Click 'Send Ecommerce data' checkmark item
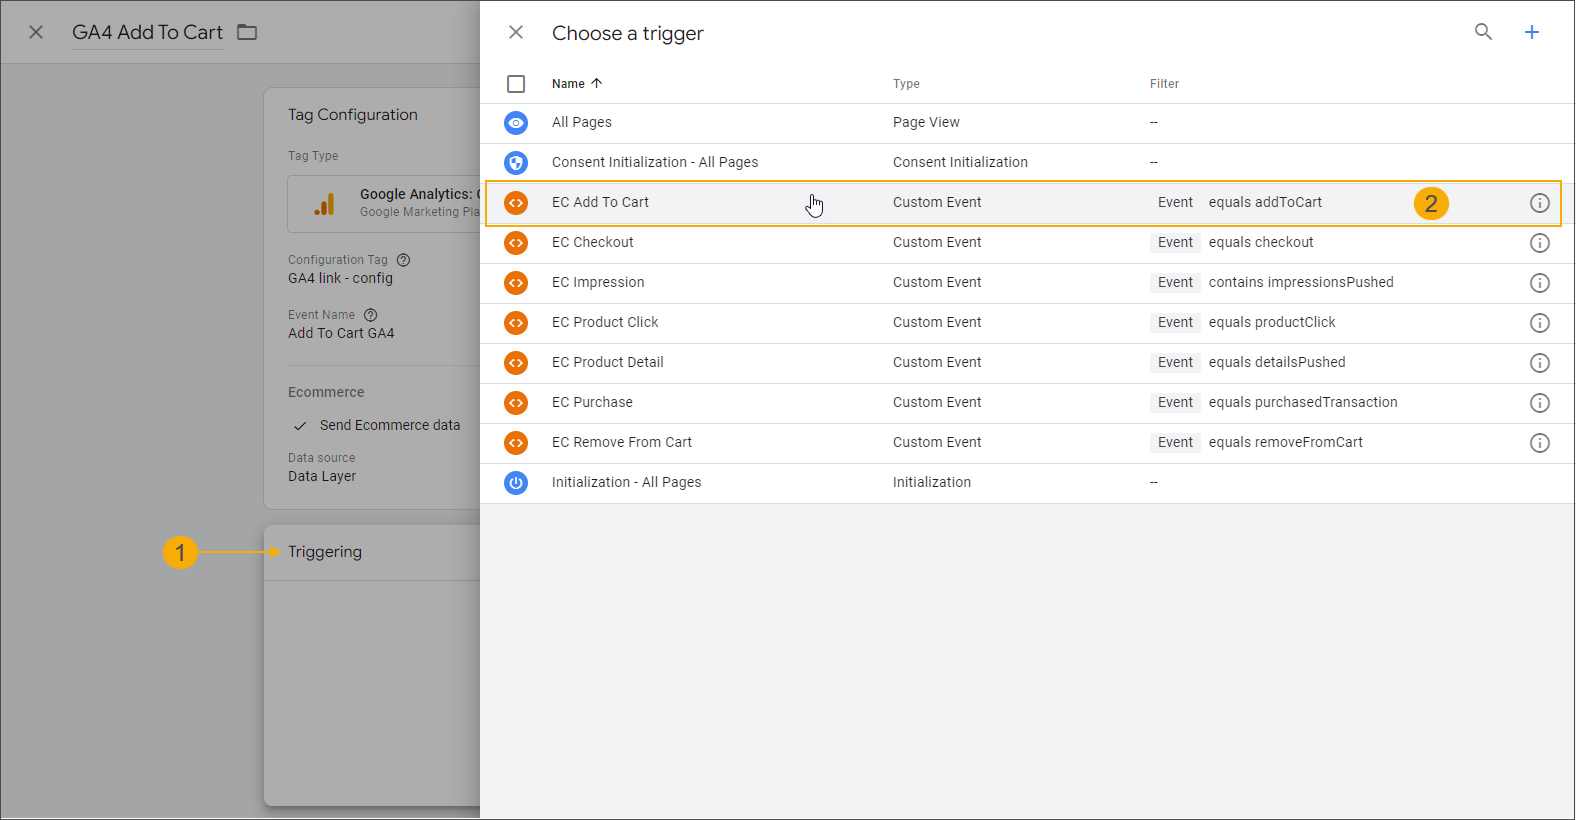The image size is (1576, 820). click(377, 425)
